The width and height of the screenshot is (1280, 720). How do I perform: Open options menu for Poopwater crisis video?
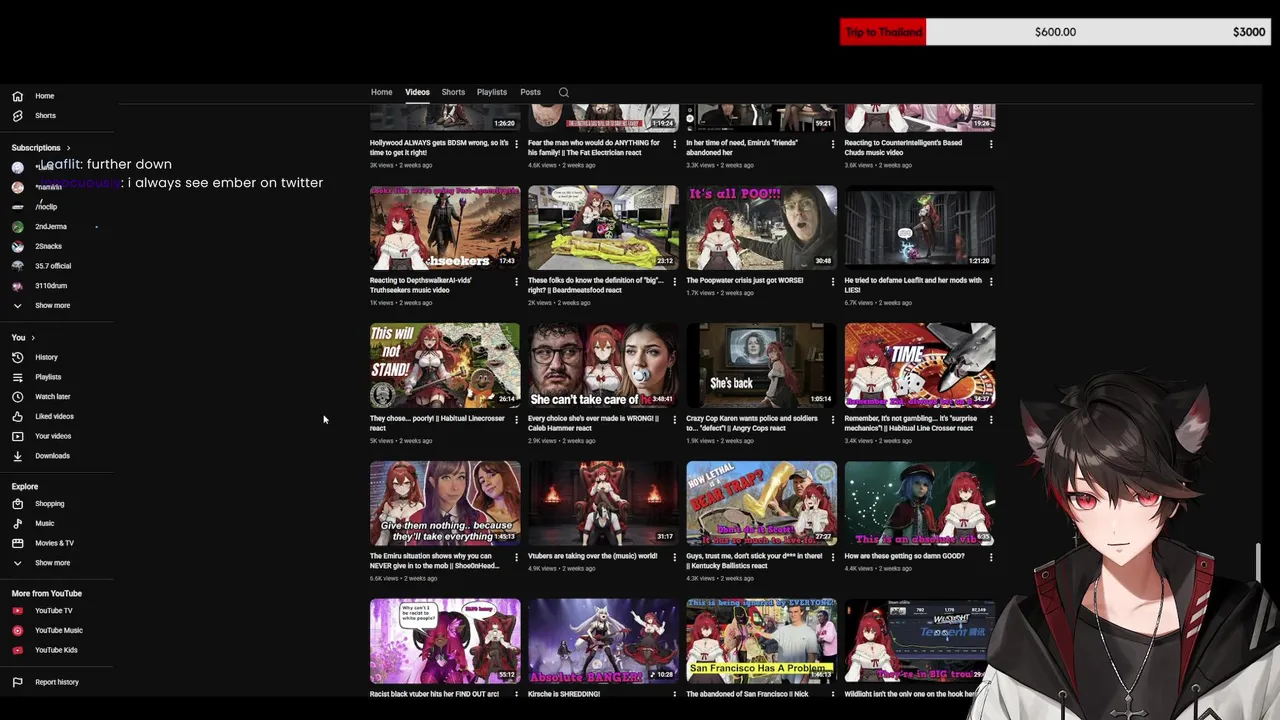[x=832, y=282]
